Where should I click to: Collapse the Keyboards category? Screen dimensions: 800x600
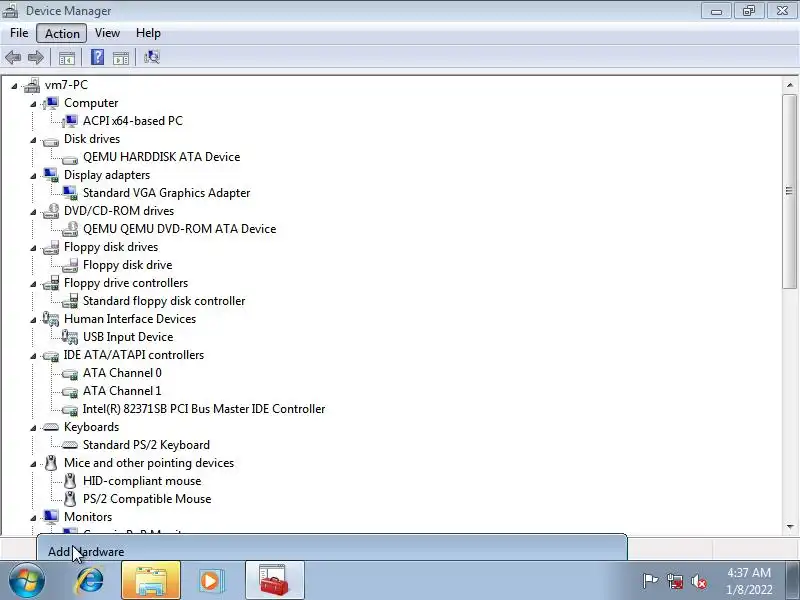pos(33,428)
